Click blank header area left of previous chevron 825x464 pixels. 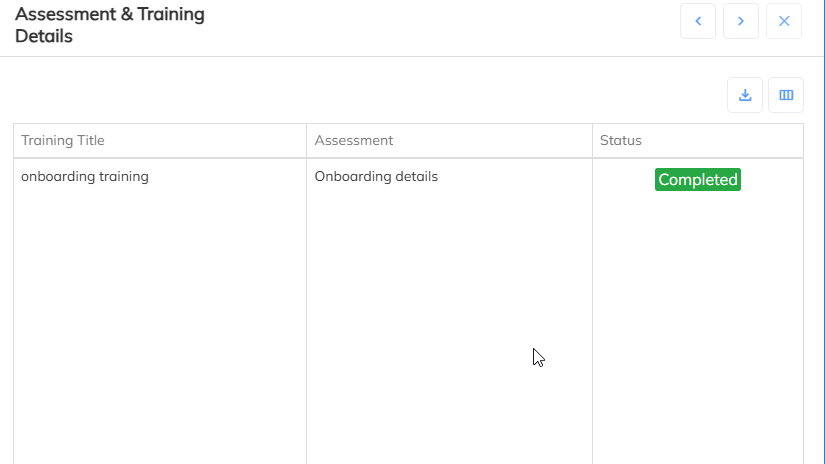click(x=450, y=26)
